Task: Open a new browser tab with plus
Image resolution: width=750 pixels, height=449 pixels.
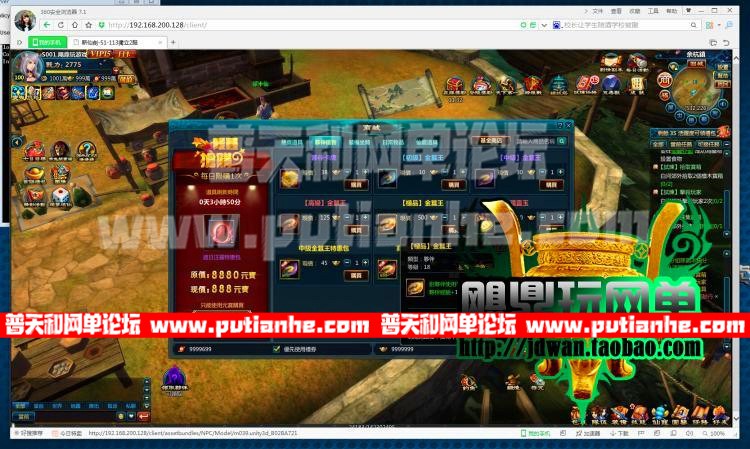Action: pos(173,43)
